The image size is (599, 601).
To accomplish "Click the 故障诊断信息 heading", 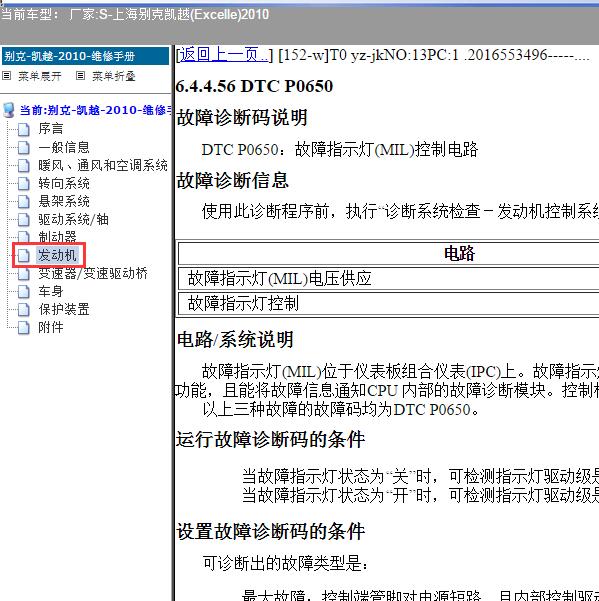I will point(232,181).
